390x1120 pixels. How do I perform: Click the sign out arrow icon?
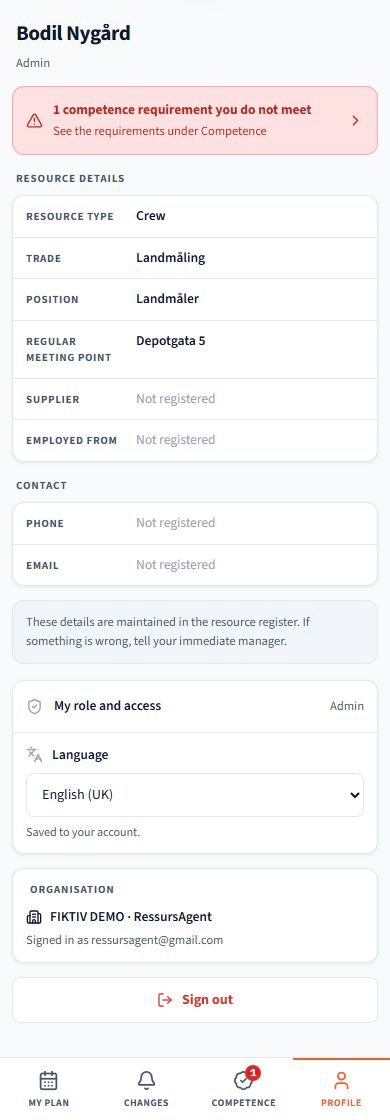[165, 999]
